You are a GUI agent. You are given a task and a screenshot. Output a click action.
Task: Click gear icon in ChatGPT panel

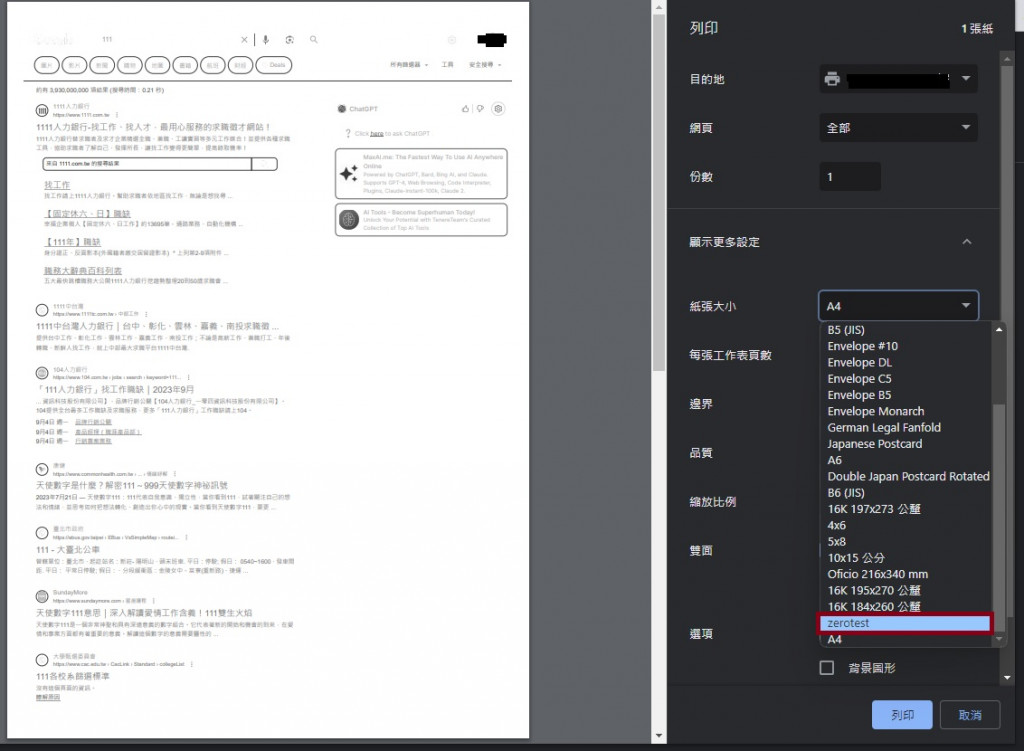pos(498,109)
